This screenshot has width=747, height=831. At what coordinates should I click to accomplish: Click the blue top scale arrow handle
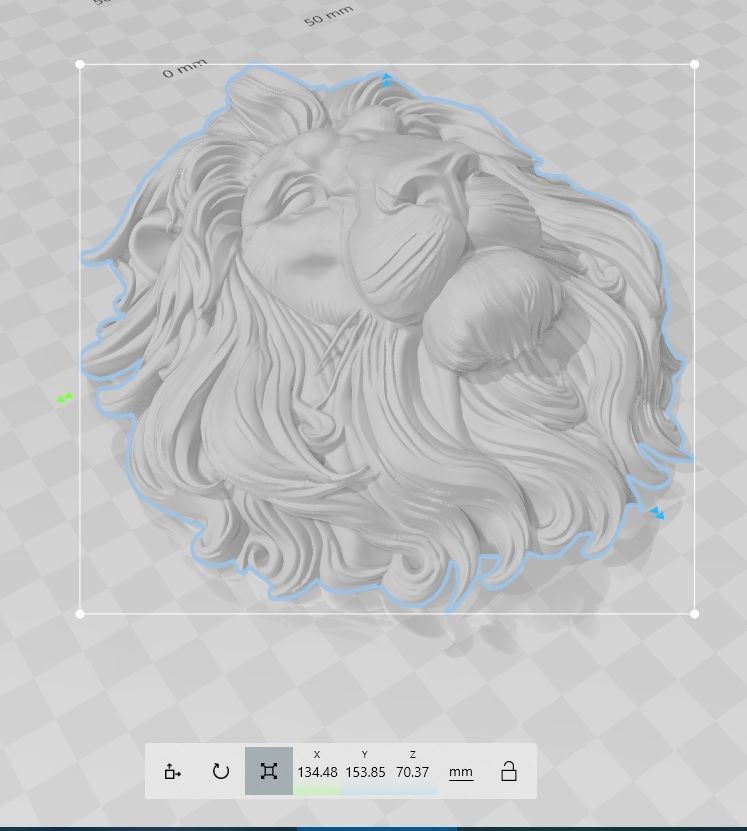387,79
